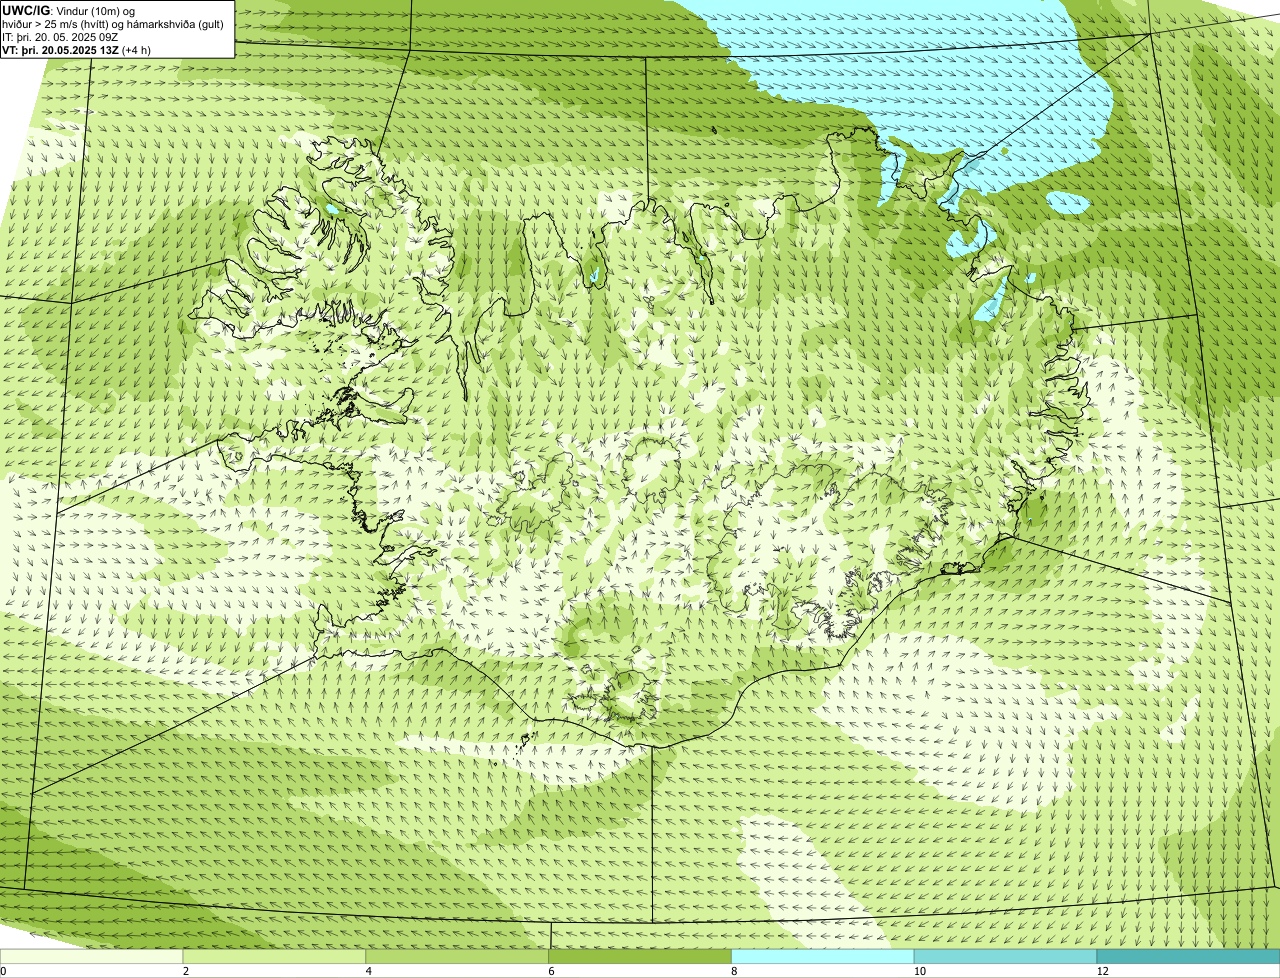Click the medium green 4–6 m/s color bar segment

pyautogui.click(x=458, y=956)
